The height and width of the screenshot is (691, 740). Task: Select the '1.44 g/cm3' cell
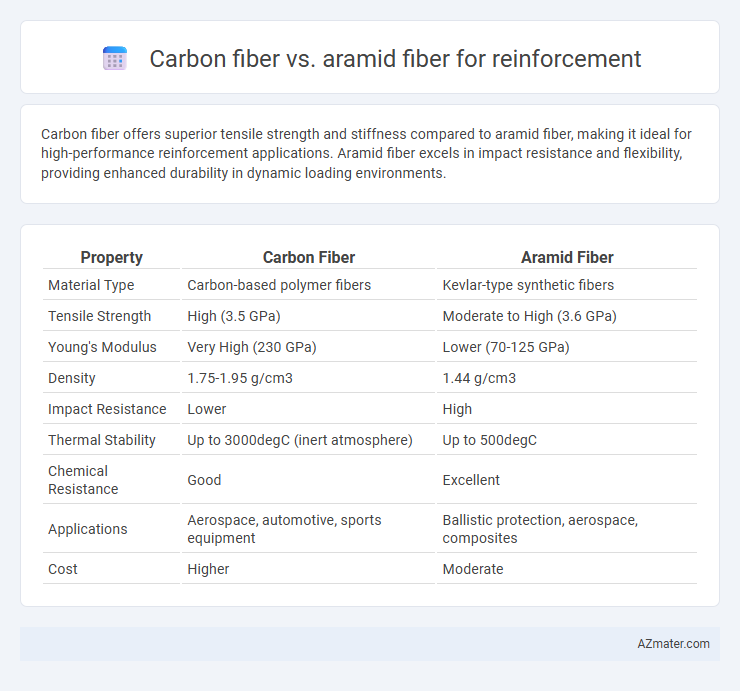479,378
